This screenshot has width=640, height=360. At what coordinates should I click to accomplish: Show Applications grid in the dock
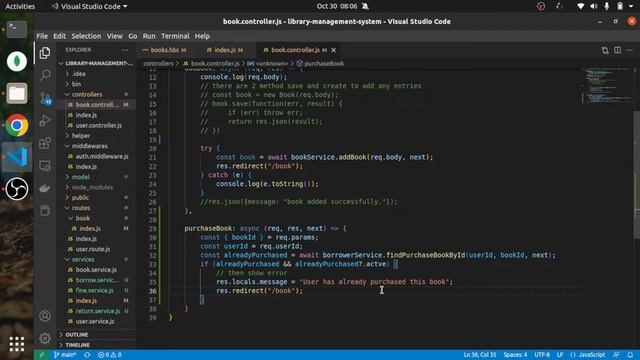pos(17,344)
